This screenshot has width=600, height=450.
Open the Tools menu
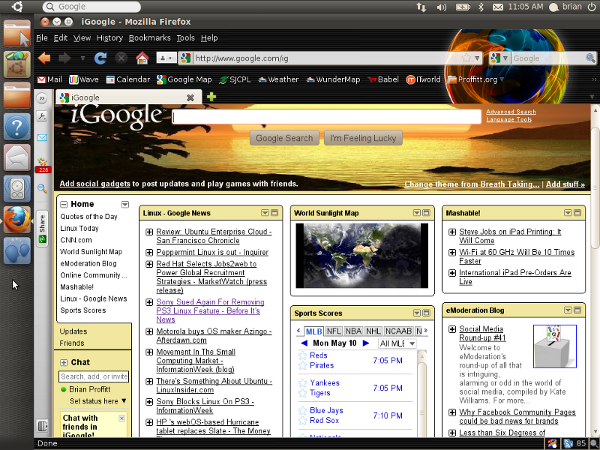[x=186, y=38]
